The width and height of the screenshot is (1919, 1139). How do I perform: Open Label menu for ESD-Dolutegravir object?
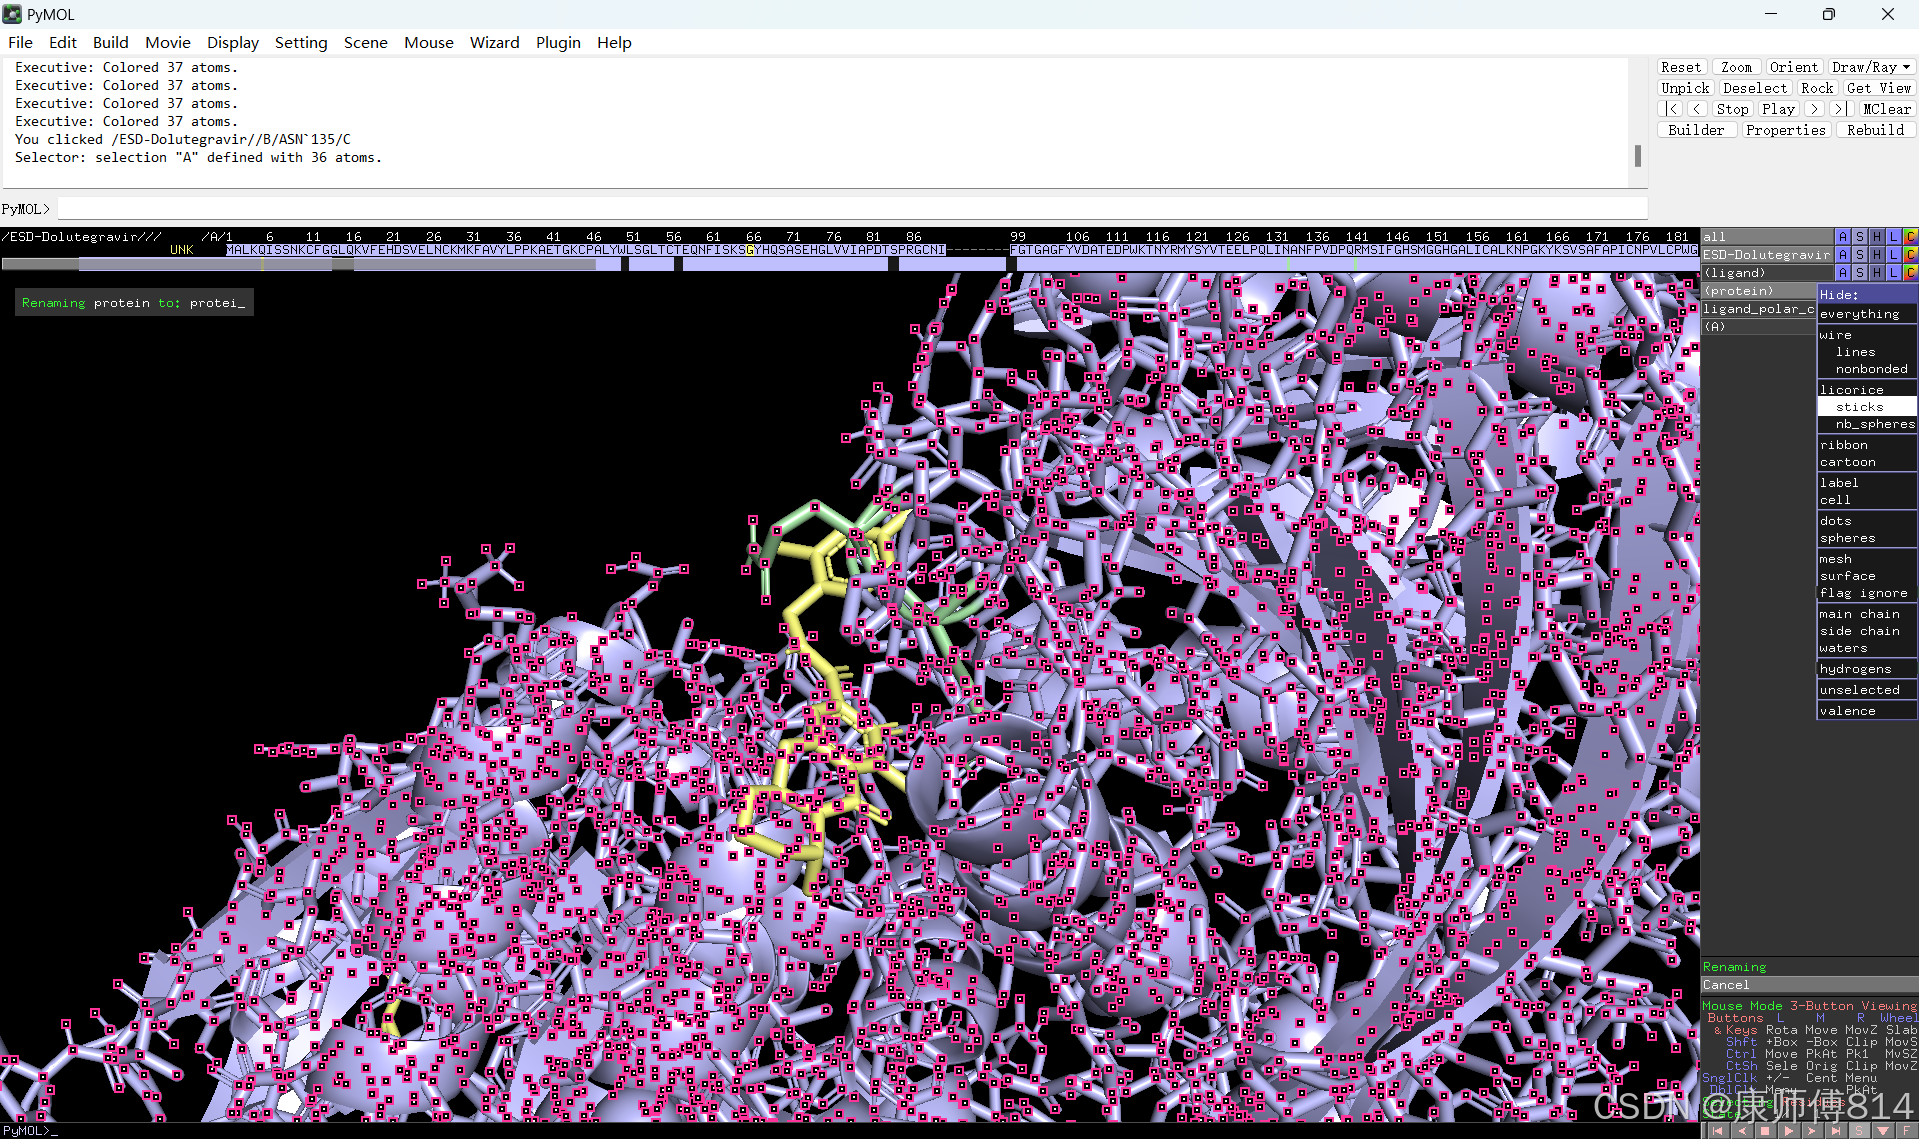click(1894, 255)
